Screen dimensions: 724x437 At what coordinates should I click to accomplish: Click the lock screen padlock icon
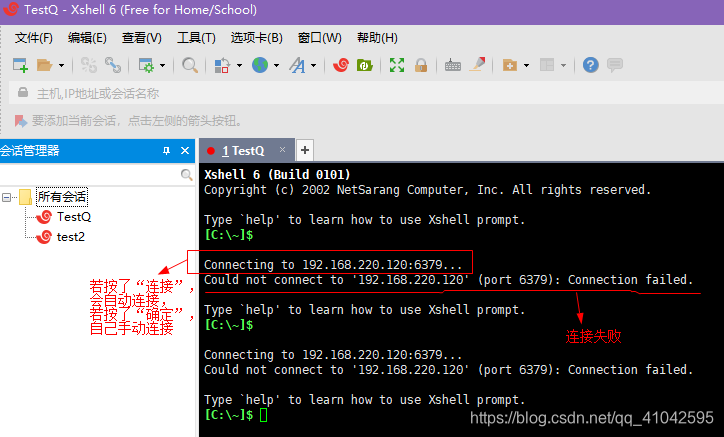(x=421, y=65)
